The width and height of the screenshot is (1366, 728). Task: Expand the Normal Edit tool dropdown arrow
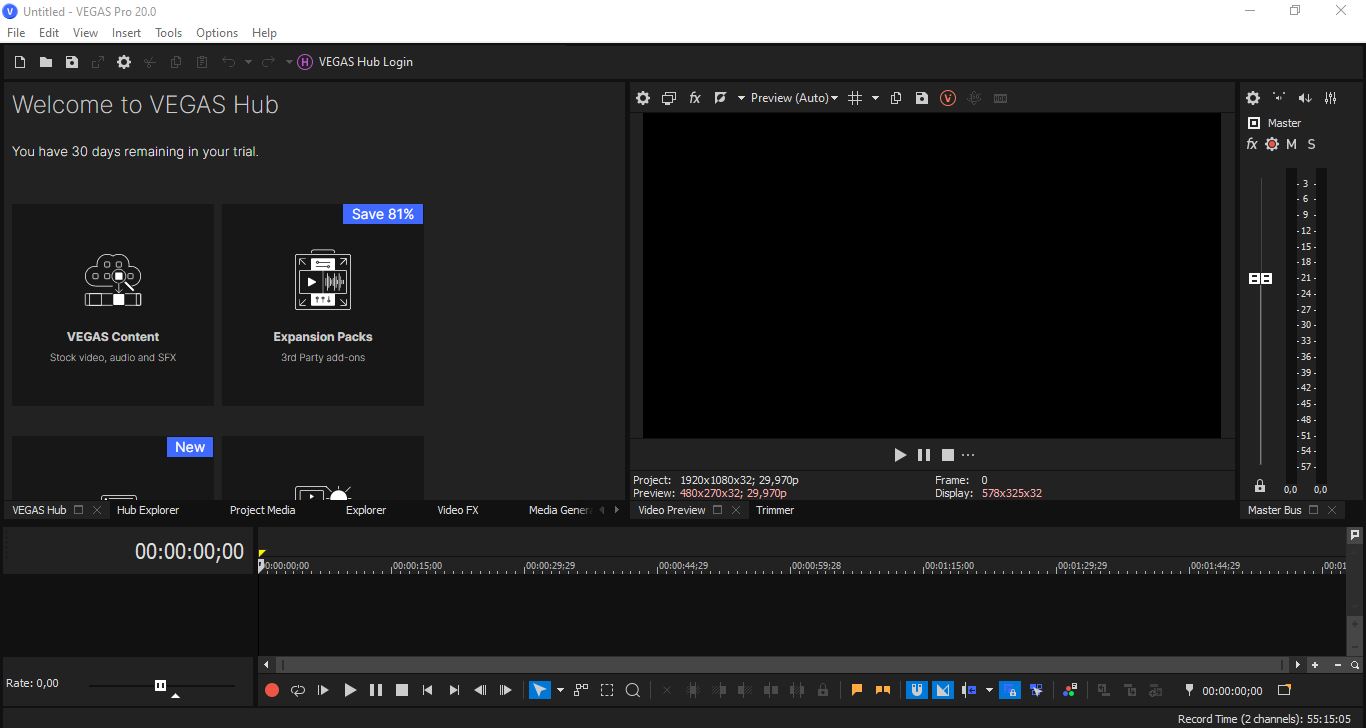click(x=560, y=690)
